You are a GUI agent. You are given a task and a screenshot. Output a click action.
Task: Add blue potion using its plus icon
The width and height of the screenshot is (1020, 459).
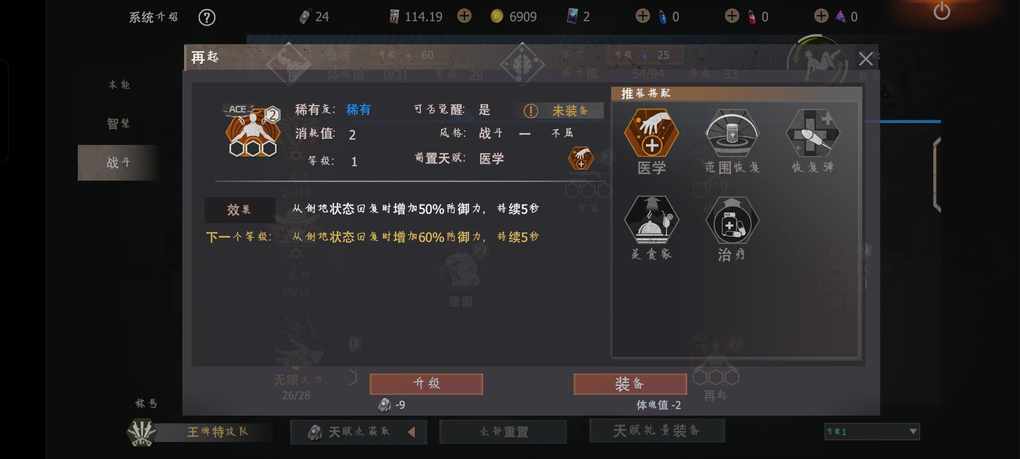(x=643, y=16)
